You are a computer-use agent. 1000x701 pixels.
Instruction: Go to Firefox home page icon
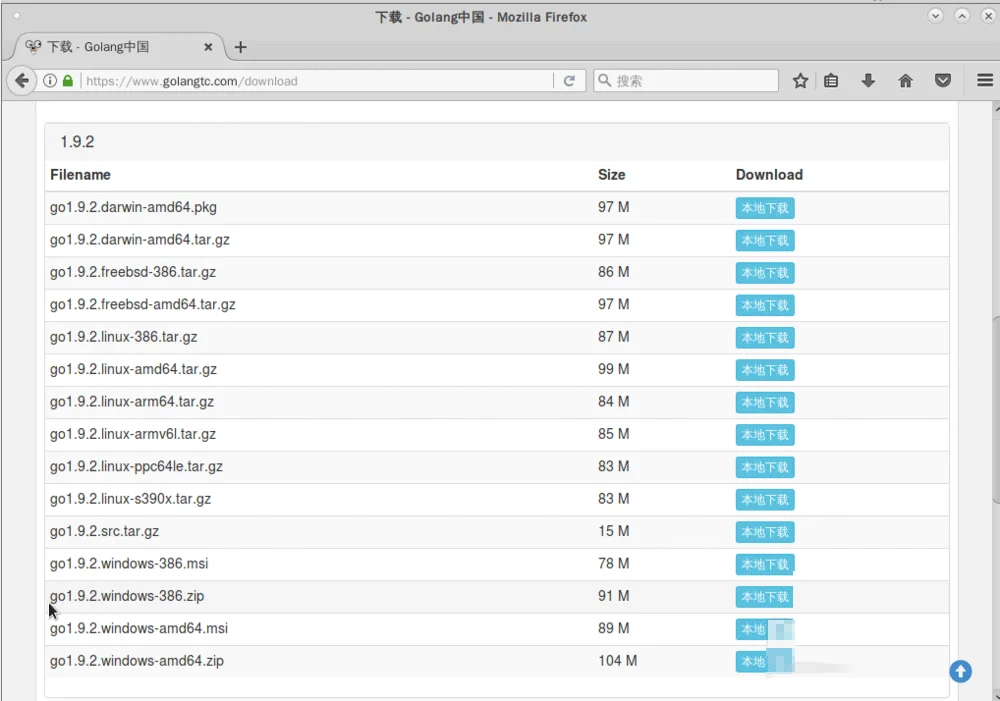coord(905,81)
